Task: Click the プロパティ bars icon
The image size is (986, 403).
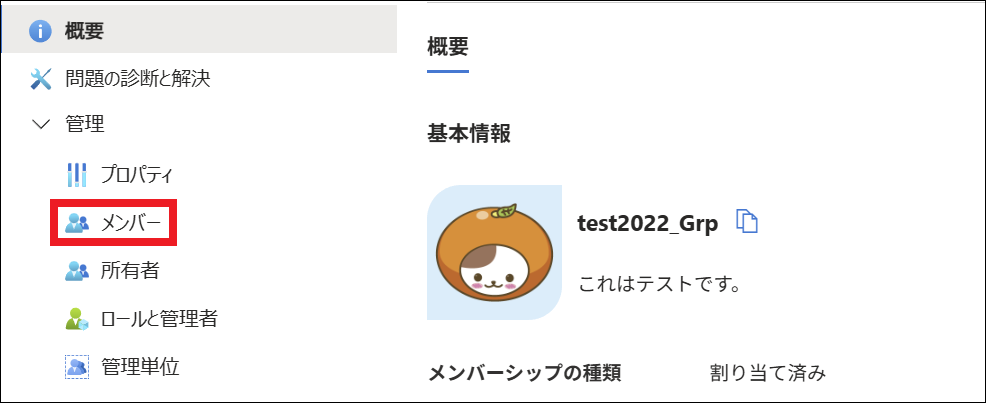Action: click(x=76, y=175)
